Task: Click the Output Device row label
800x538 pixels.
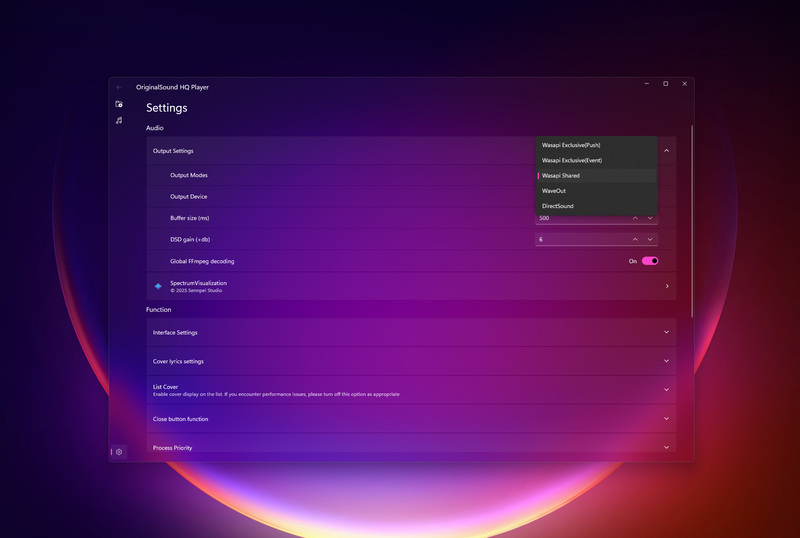Action: pyautogui.click(x=189, y=197)
